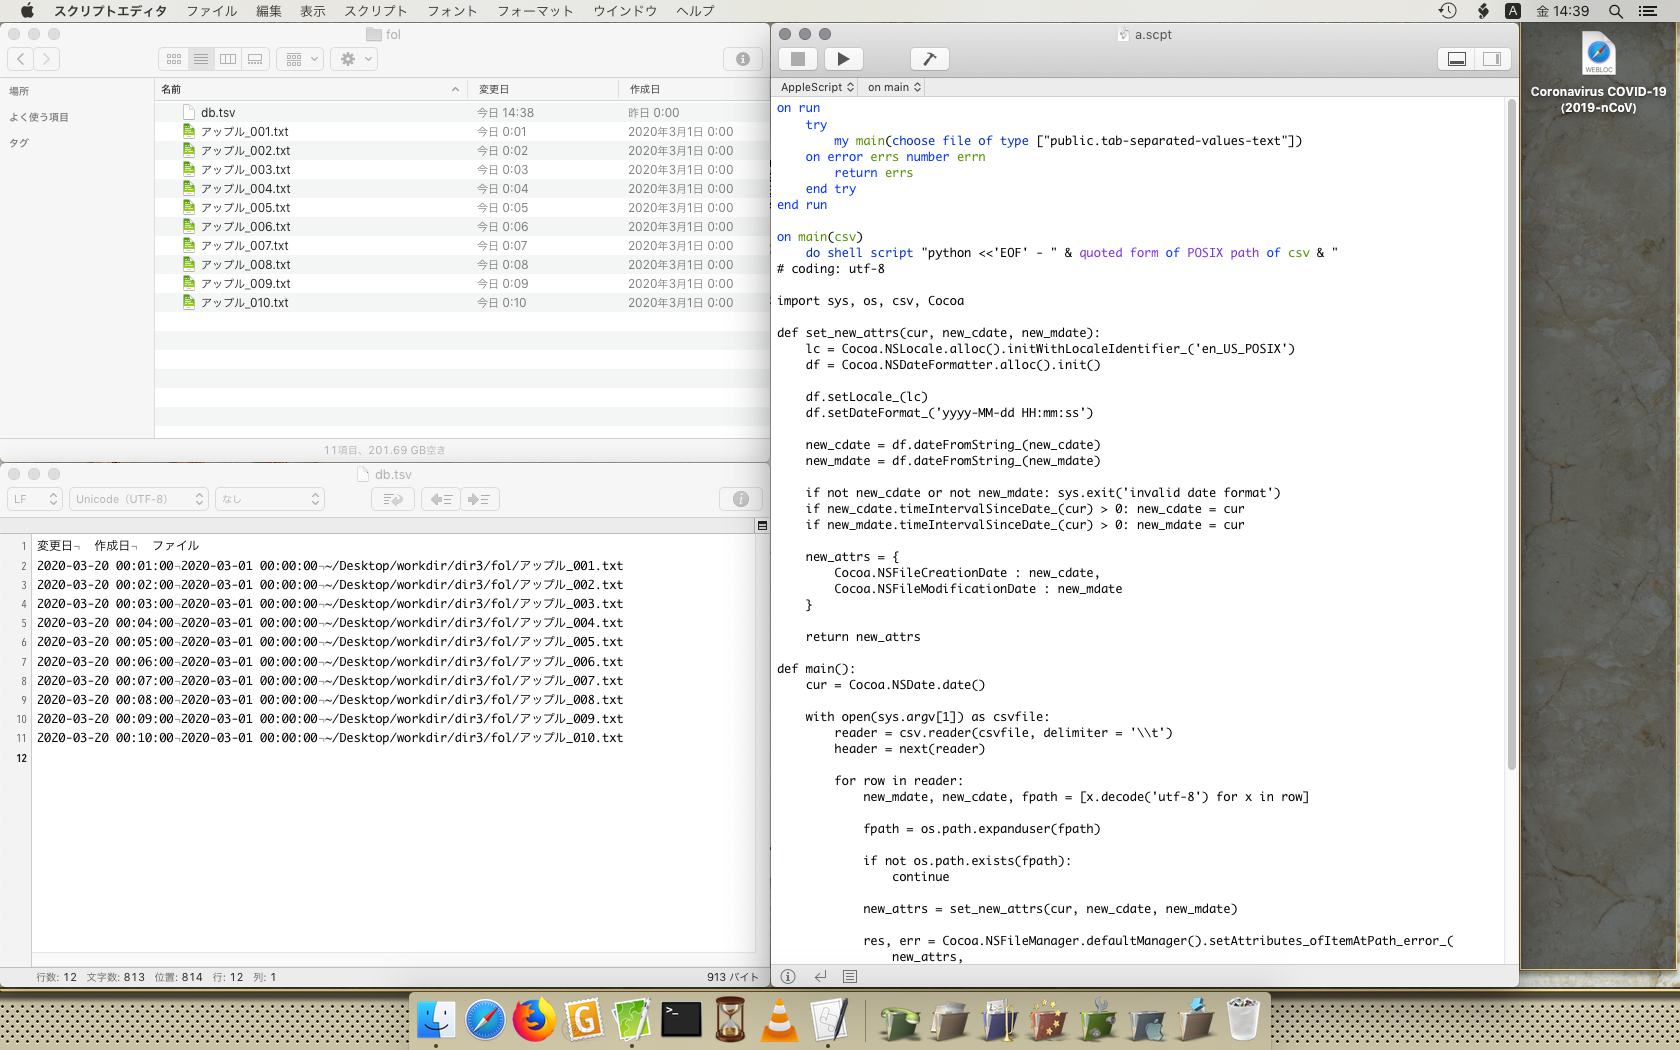Toggle line wrap in db.tsv editor
Image resolution: width=1680 pixels, height=1050 pixels.
pyautogui.click(x=392, y=499)
